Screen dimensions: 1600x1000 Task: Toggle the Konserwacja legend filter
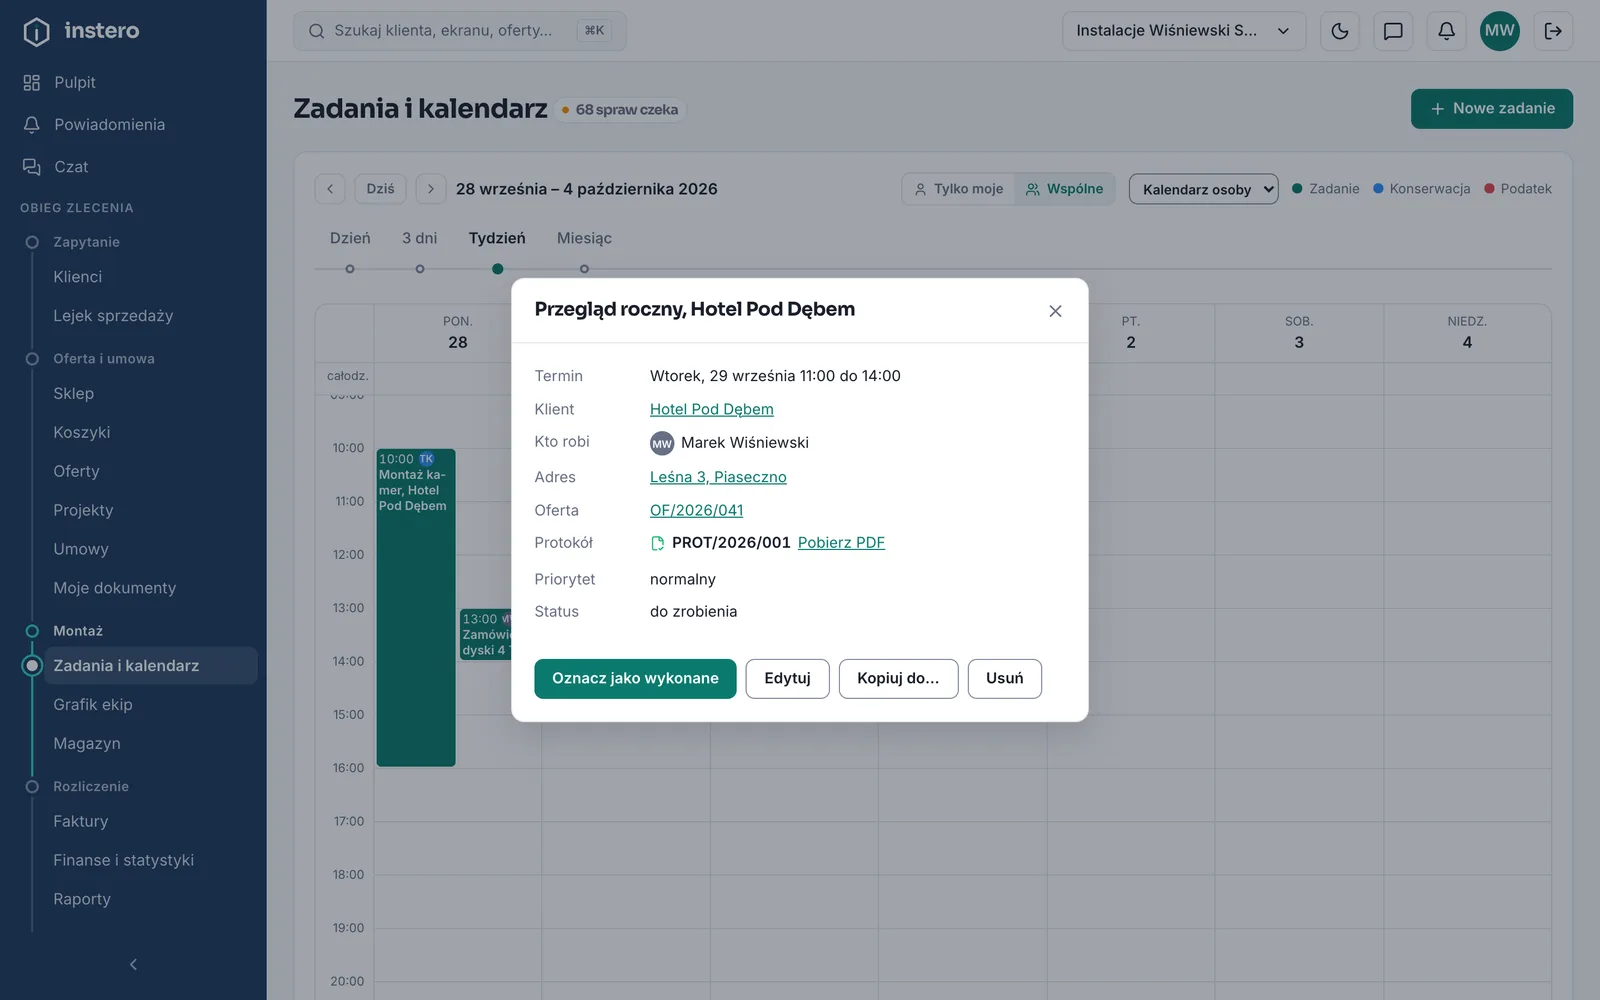[x=1421, y=189]
